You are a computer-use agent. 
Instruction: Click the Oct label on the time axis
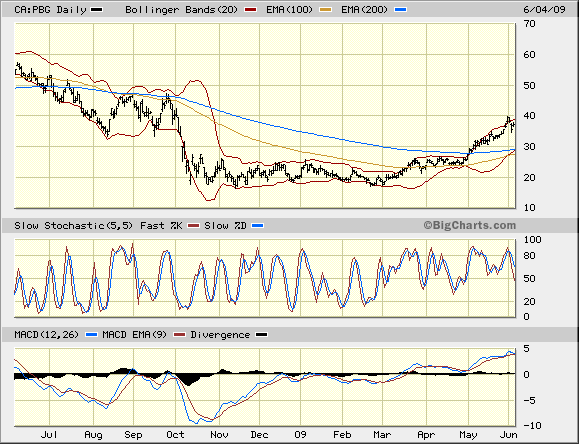[175, 434]
